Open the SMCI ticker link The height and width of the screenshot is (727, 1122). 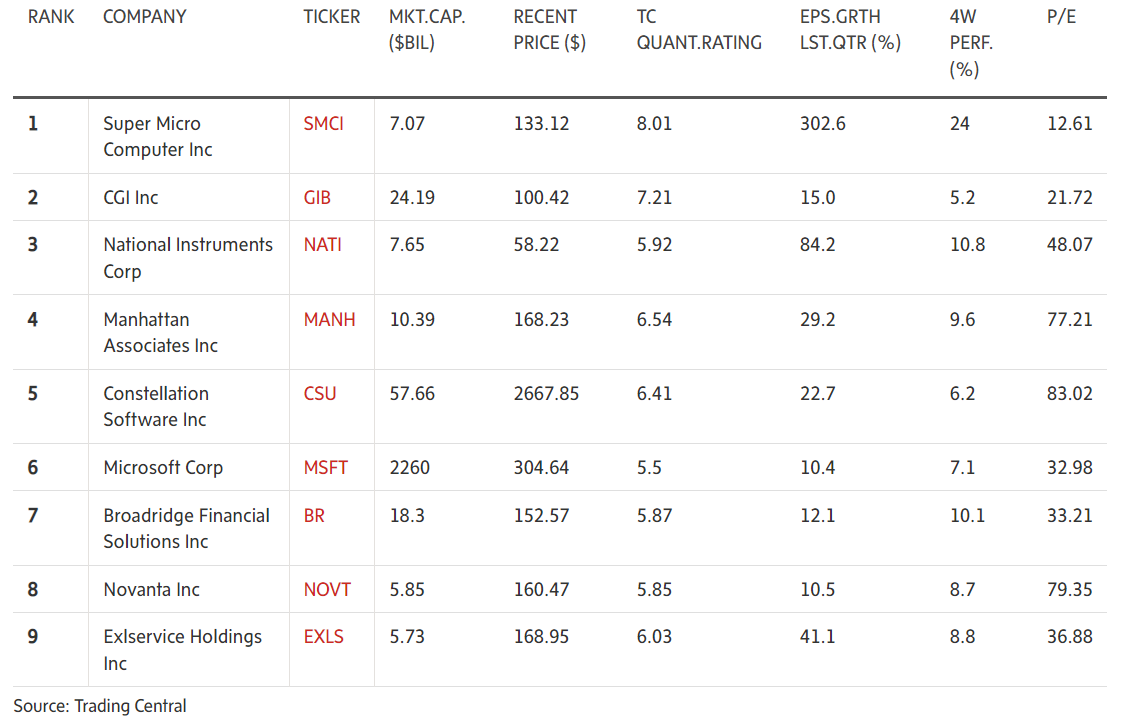[323, 124]
